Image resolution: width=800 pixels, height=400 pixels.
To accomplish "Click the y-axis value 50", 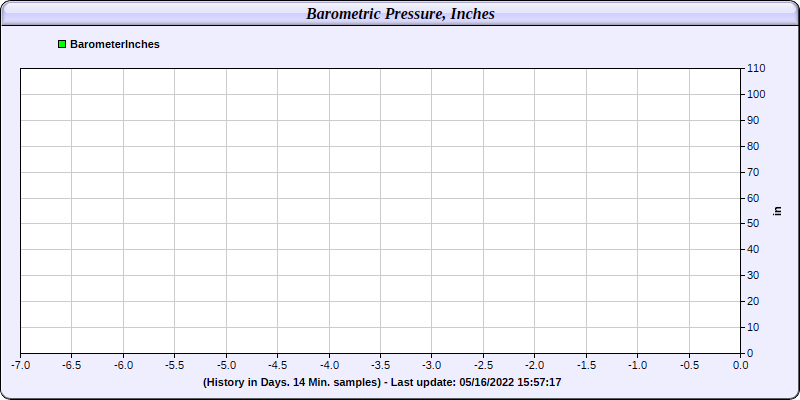I will [x=754, y=223].
